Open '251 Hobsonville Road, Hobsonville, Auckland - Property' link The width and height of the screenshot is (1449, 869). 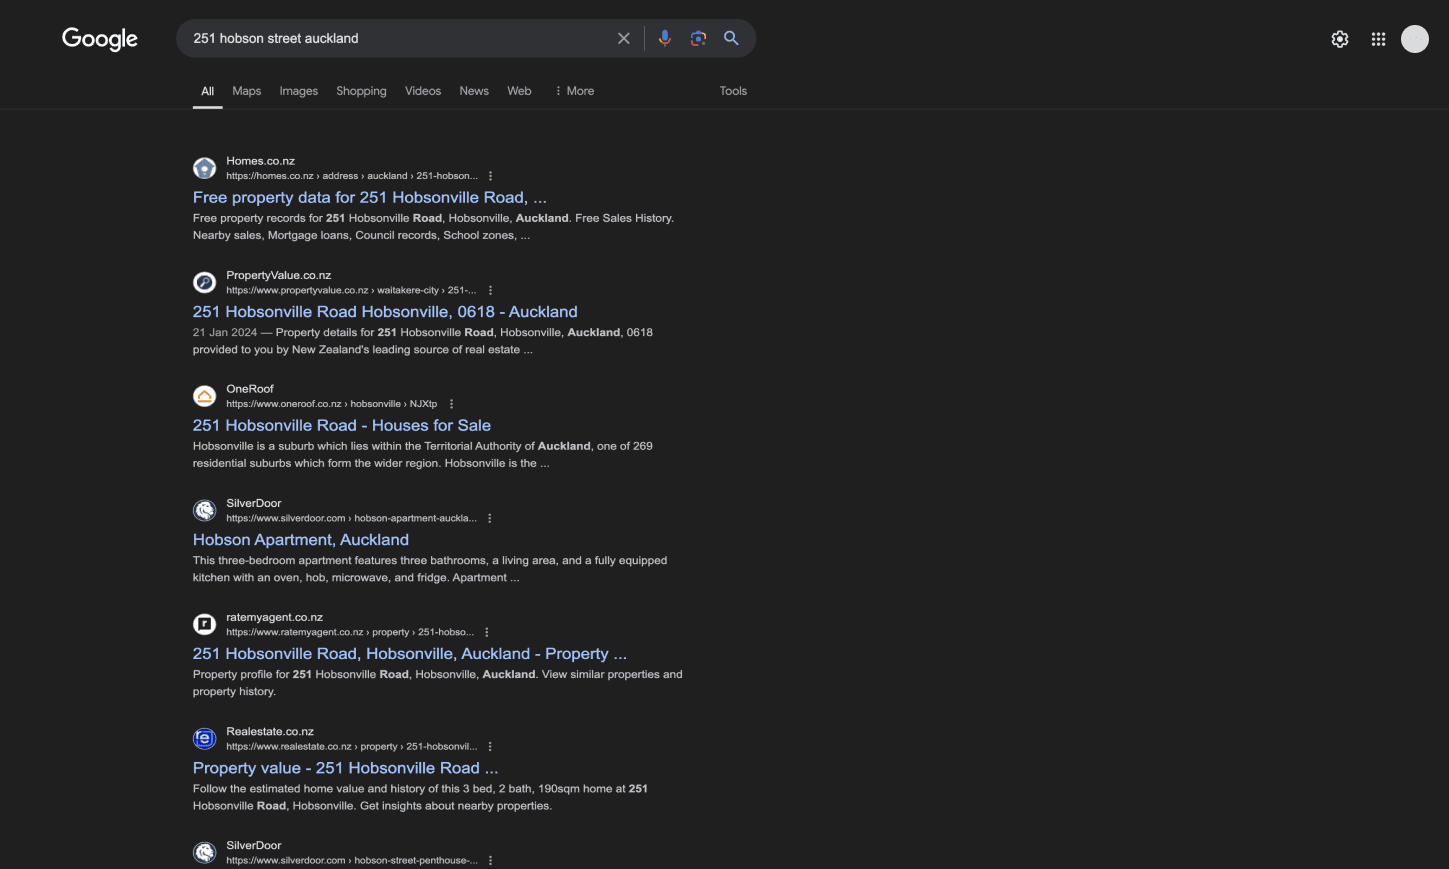click(x=410, y=654)
